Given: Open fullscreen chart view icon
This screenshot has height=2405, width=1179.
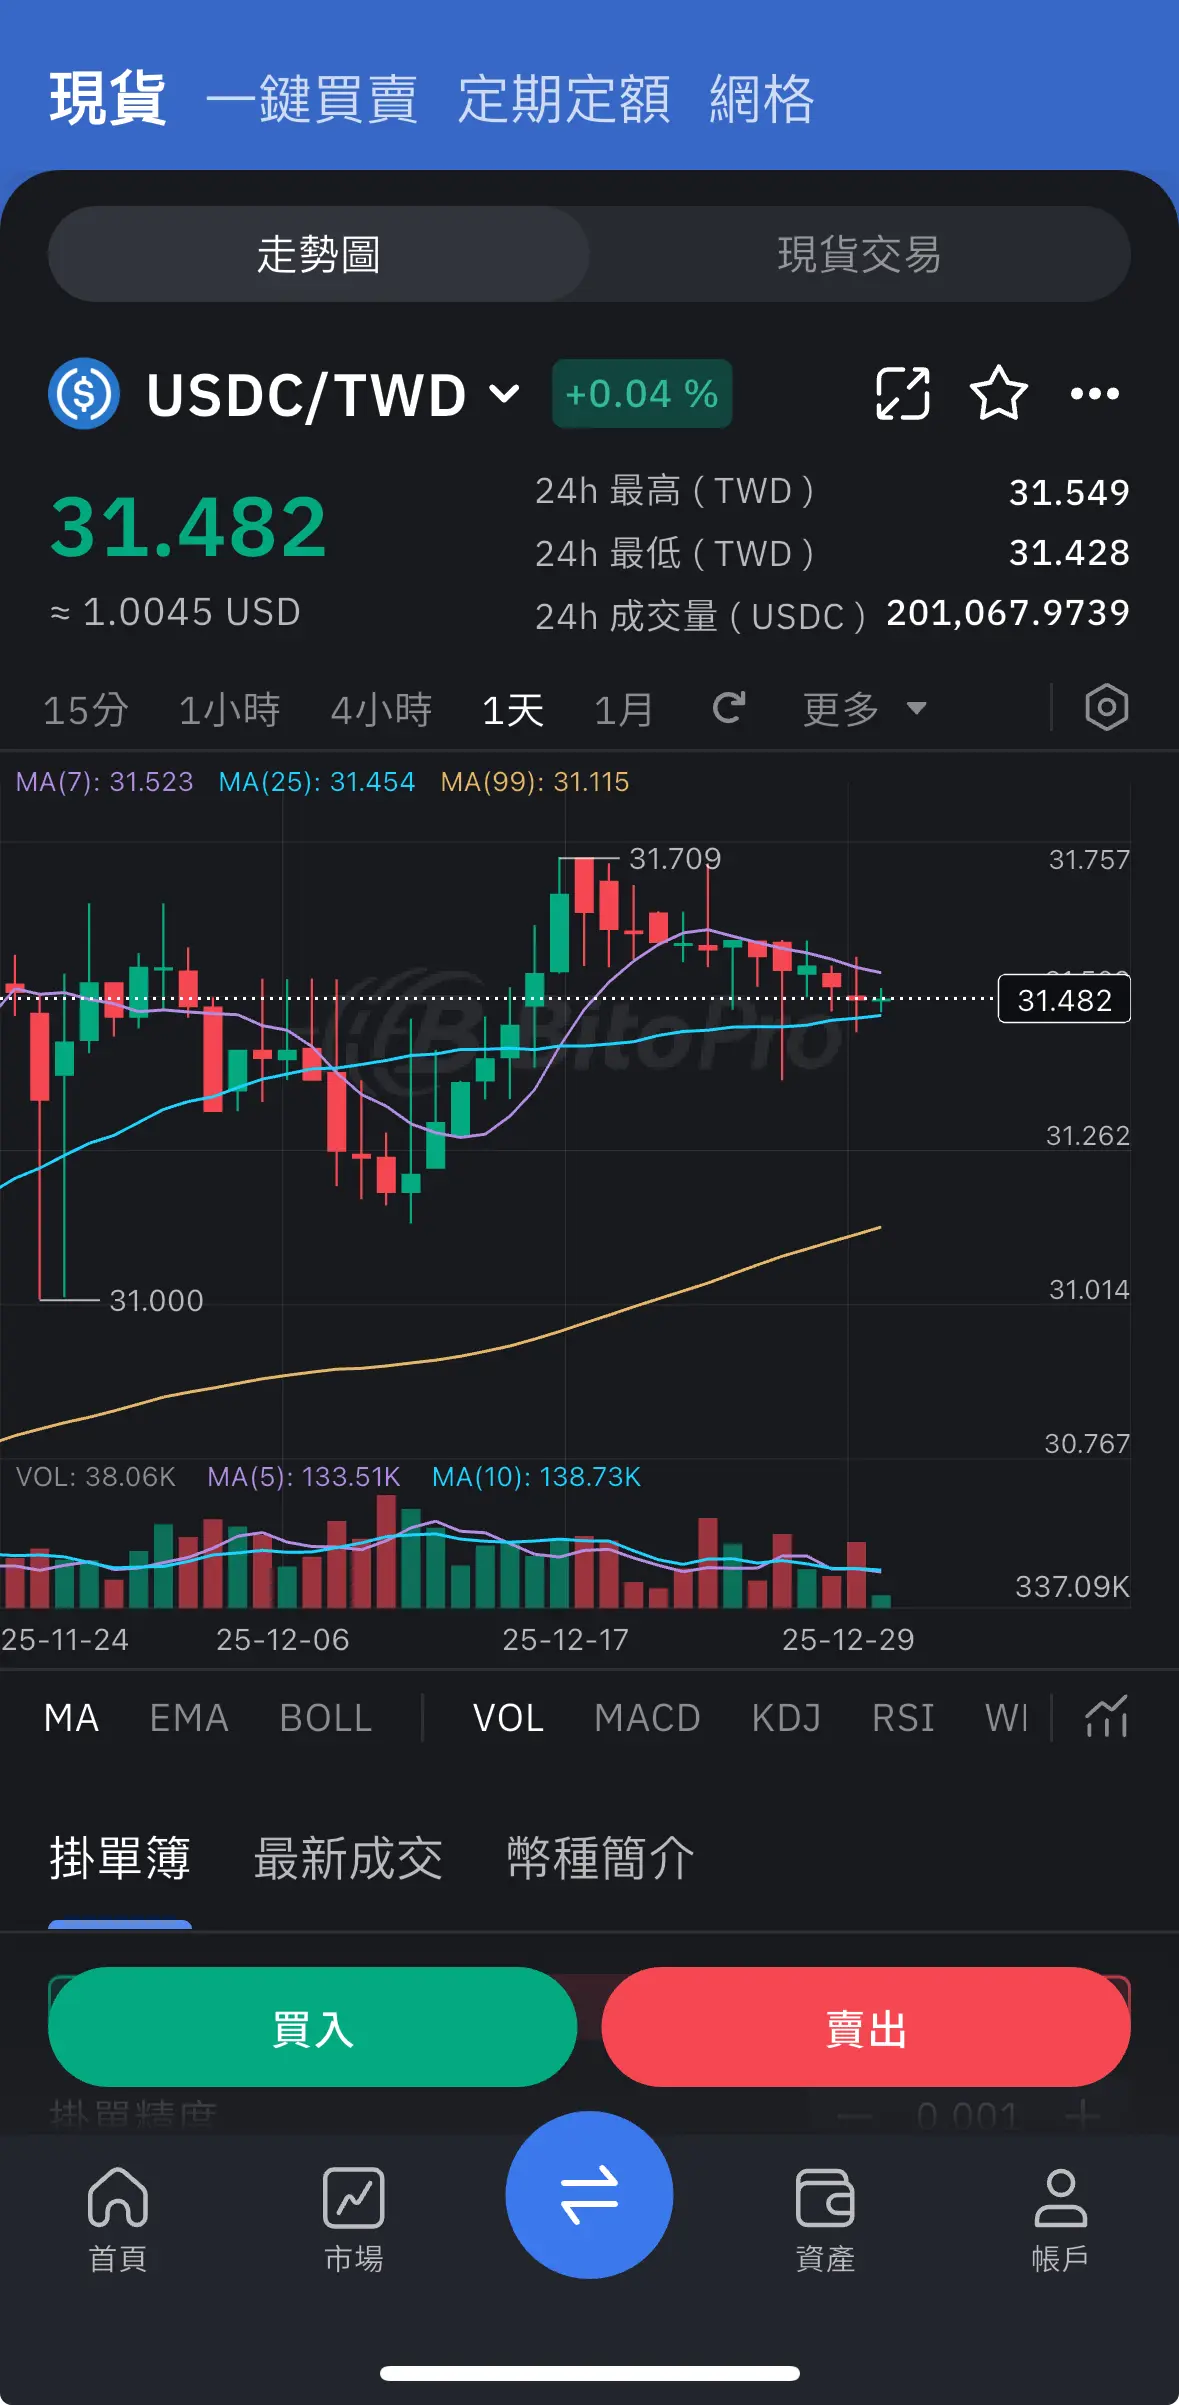Looking at the screenshot, I should coord(902,393).
